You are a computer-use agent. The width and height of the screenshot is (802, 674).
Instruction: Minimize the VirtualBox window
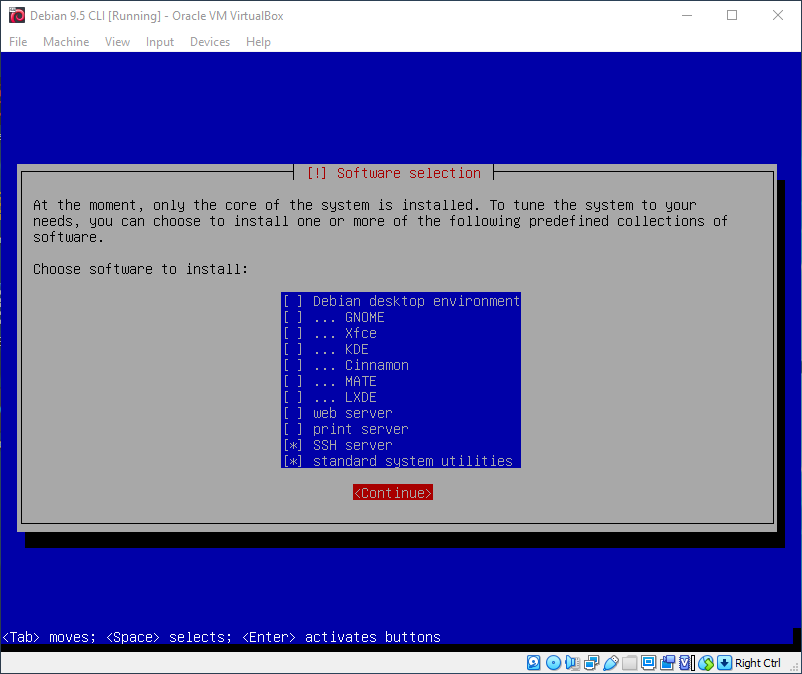coord(687,15)
